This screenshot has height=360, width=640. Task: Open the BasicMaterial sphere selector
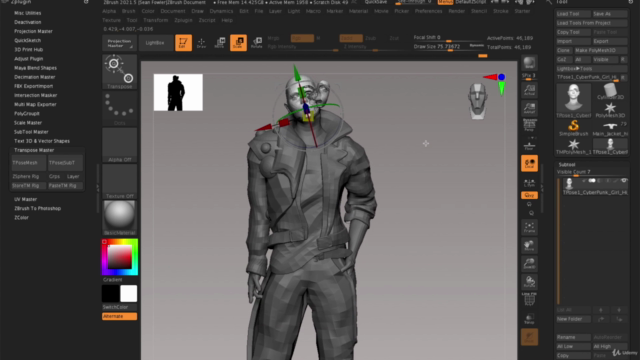point(119,218)
